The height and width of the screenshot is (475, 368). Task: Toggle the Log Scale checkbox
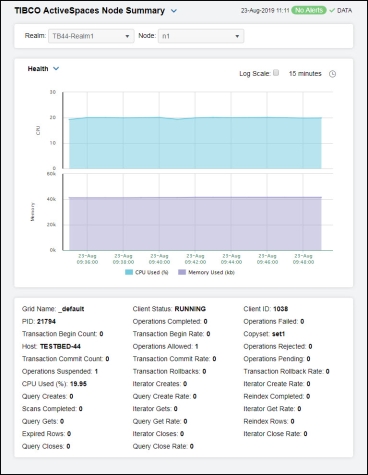(276, 73)
